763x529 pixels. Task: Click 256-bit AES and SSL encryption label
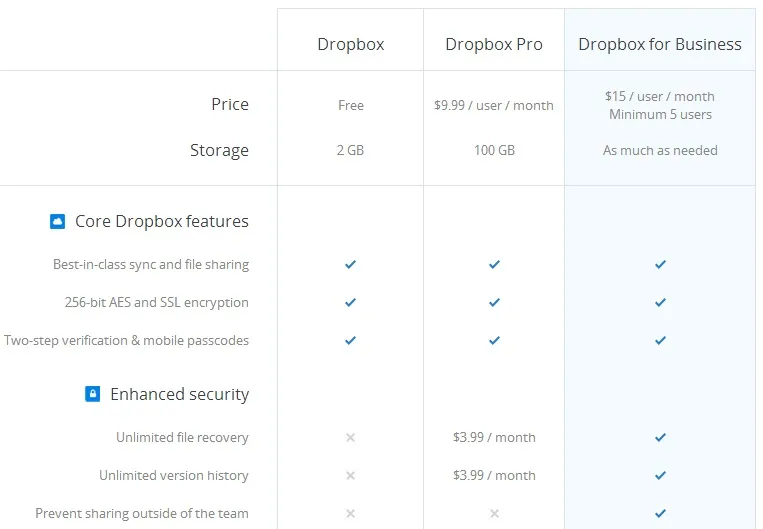click(157, 302)
